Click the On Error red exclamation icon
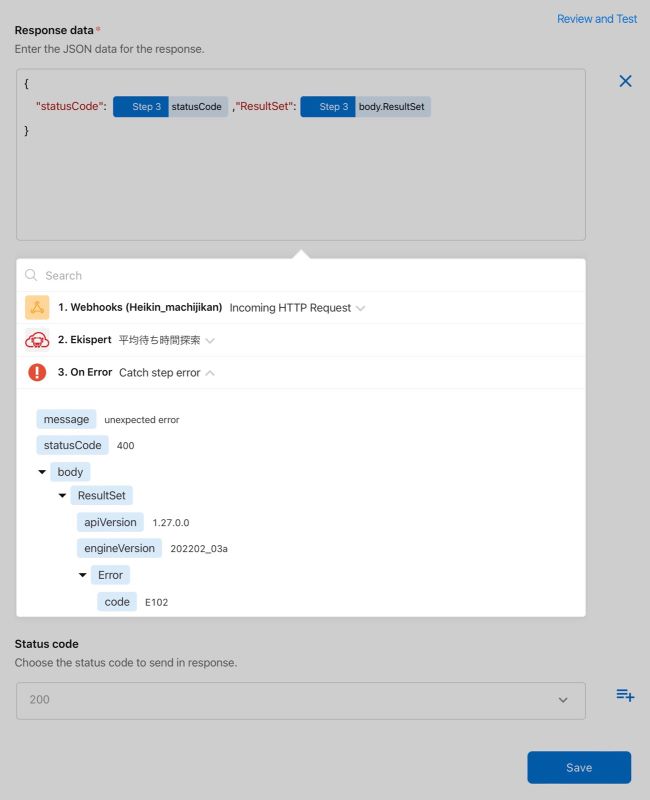The height and width of the screenshot is (800, 650). pyautogui.click(x=37, y=372)
